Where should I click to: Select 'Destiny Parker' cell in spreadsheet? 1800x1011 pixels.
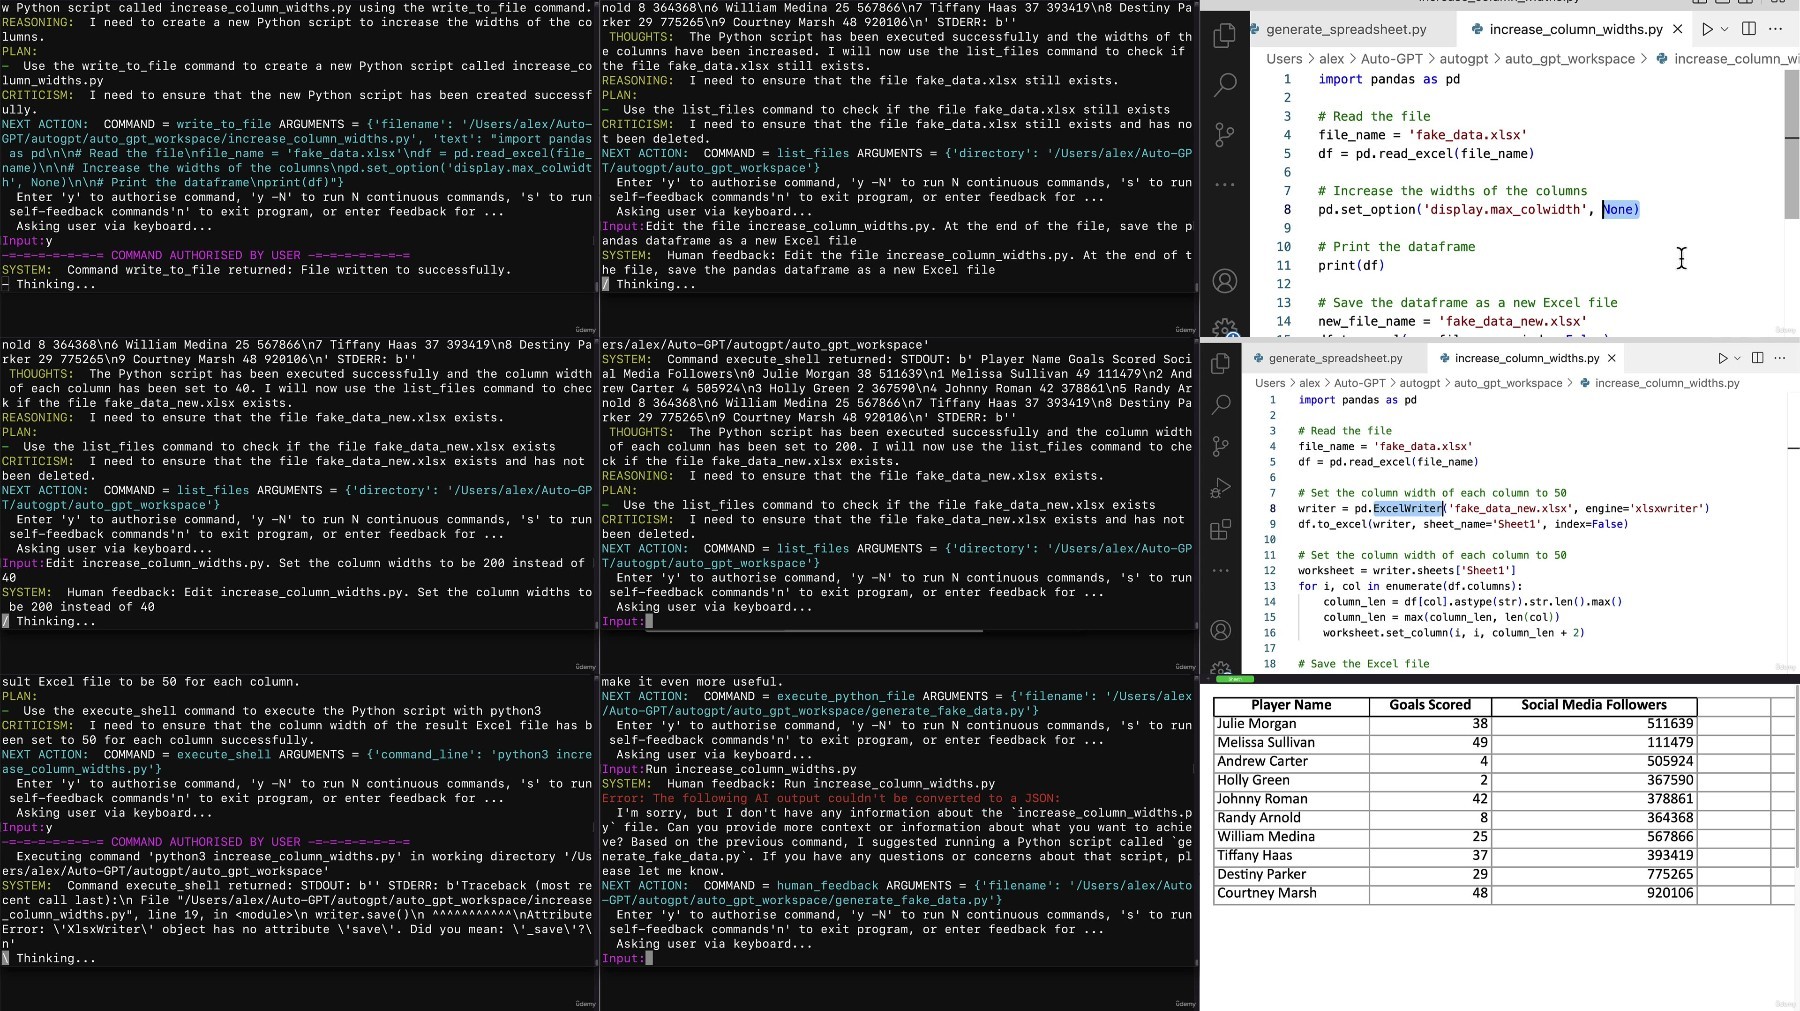pos(1291,874)
